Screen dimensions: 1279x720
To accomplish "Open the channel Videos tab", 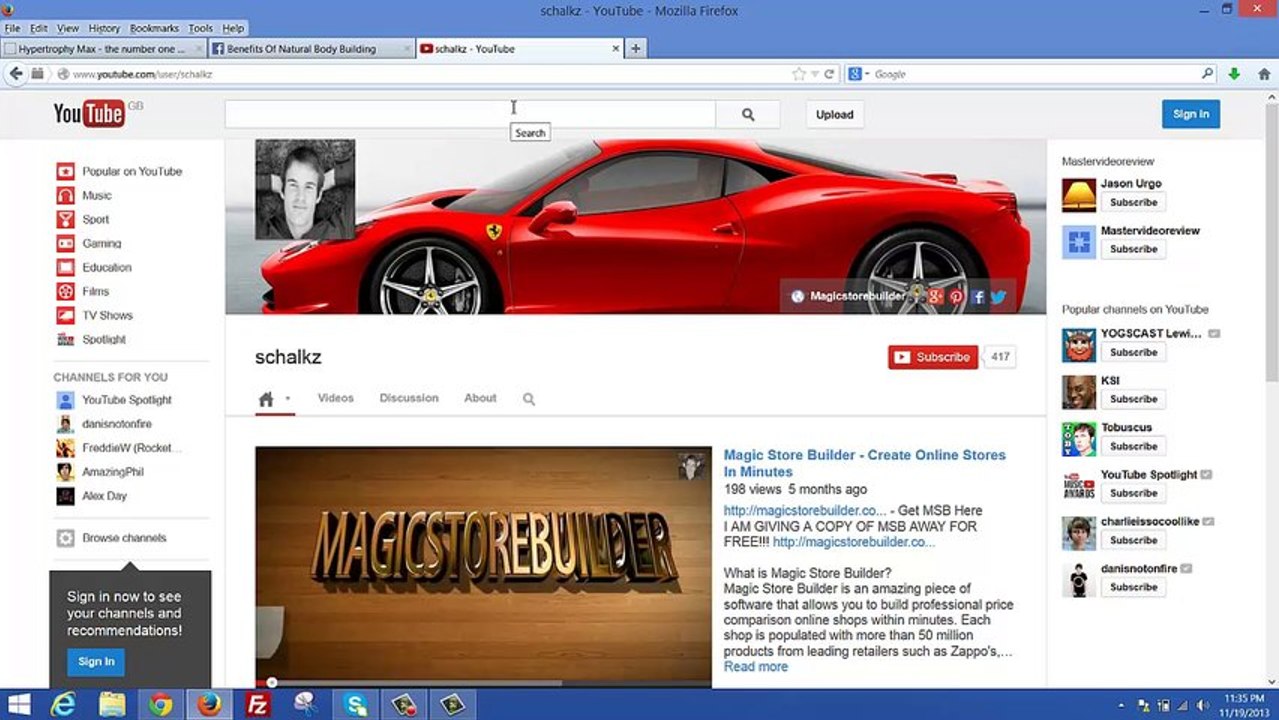I will tap(336, 398).
